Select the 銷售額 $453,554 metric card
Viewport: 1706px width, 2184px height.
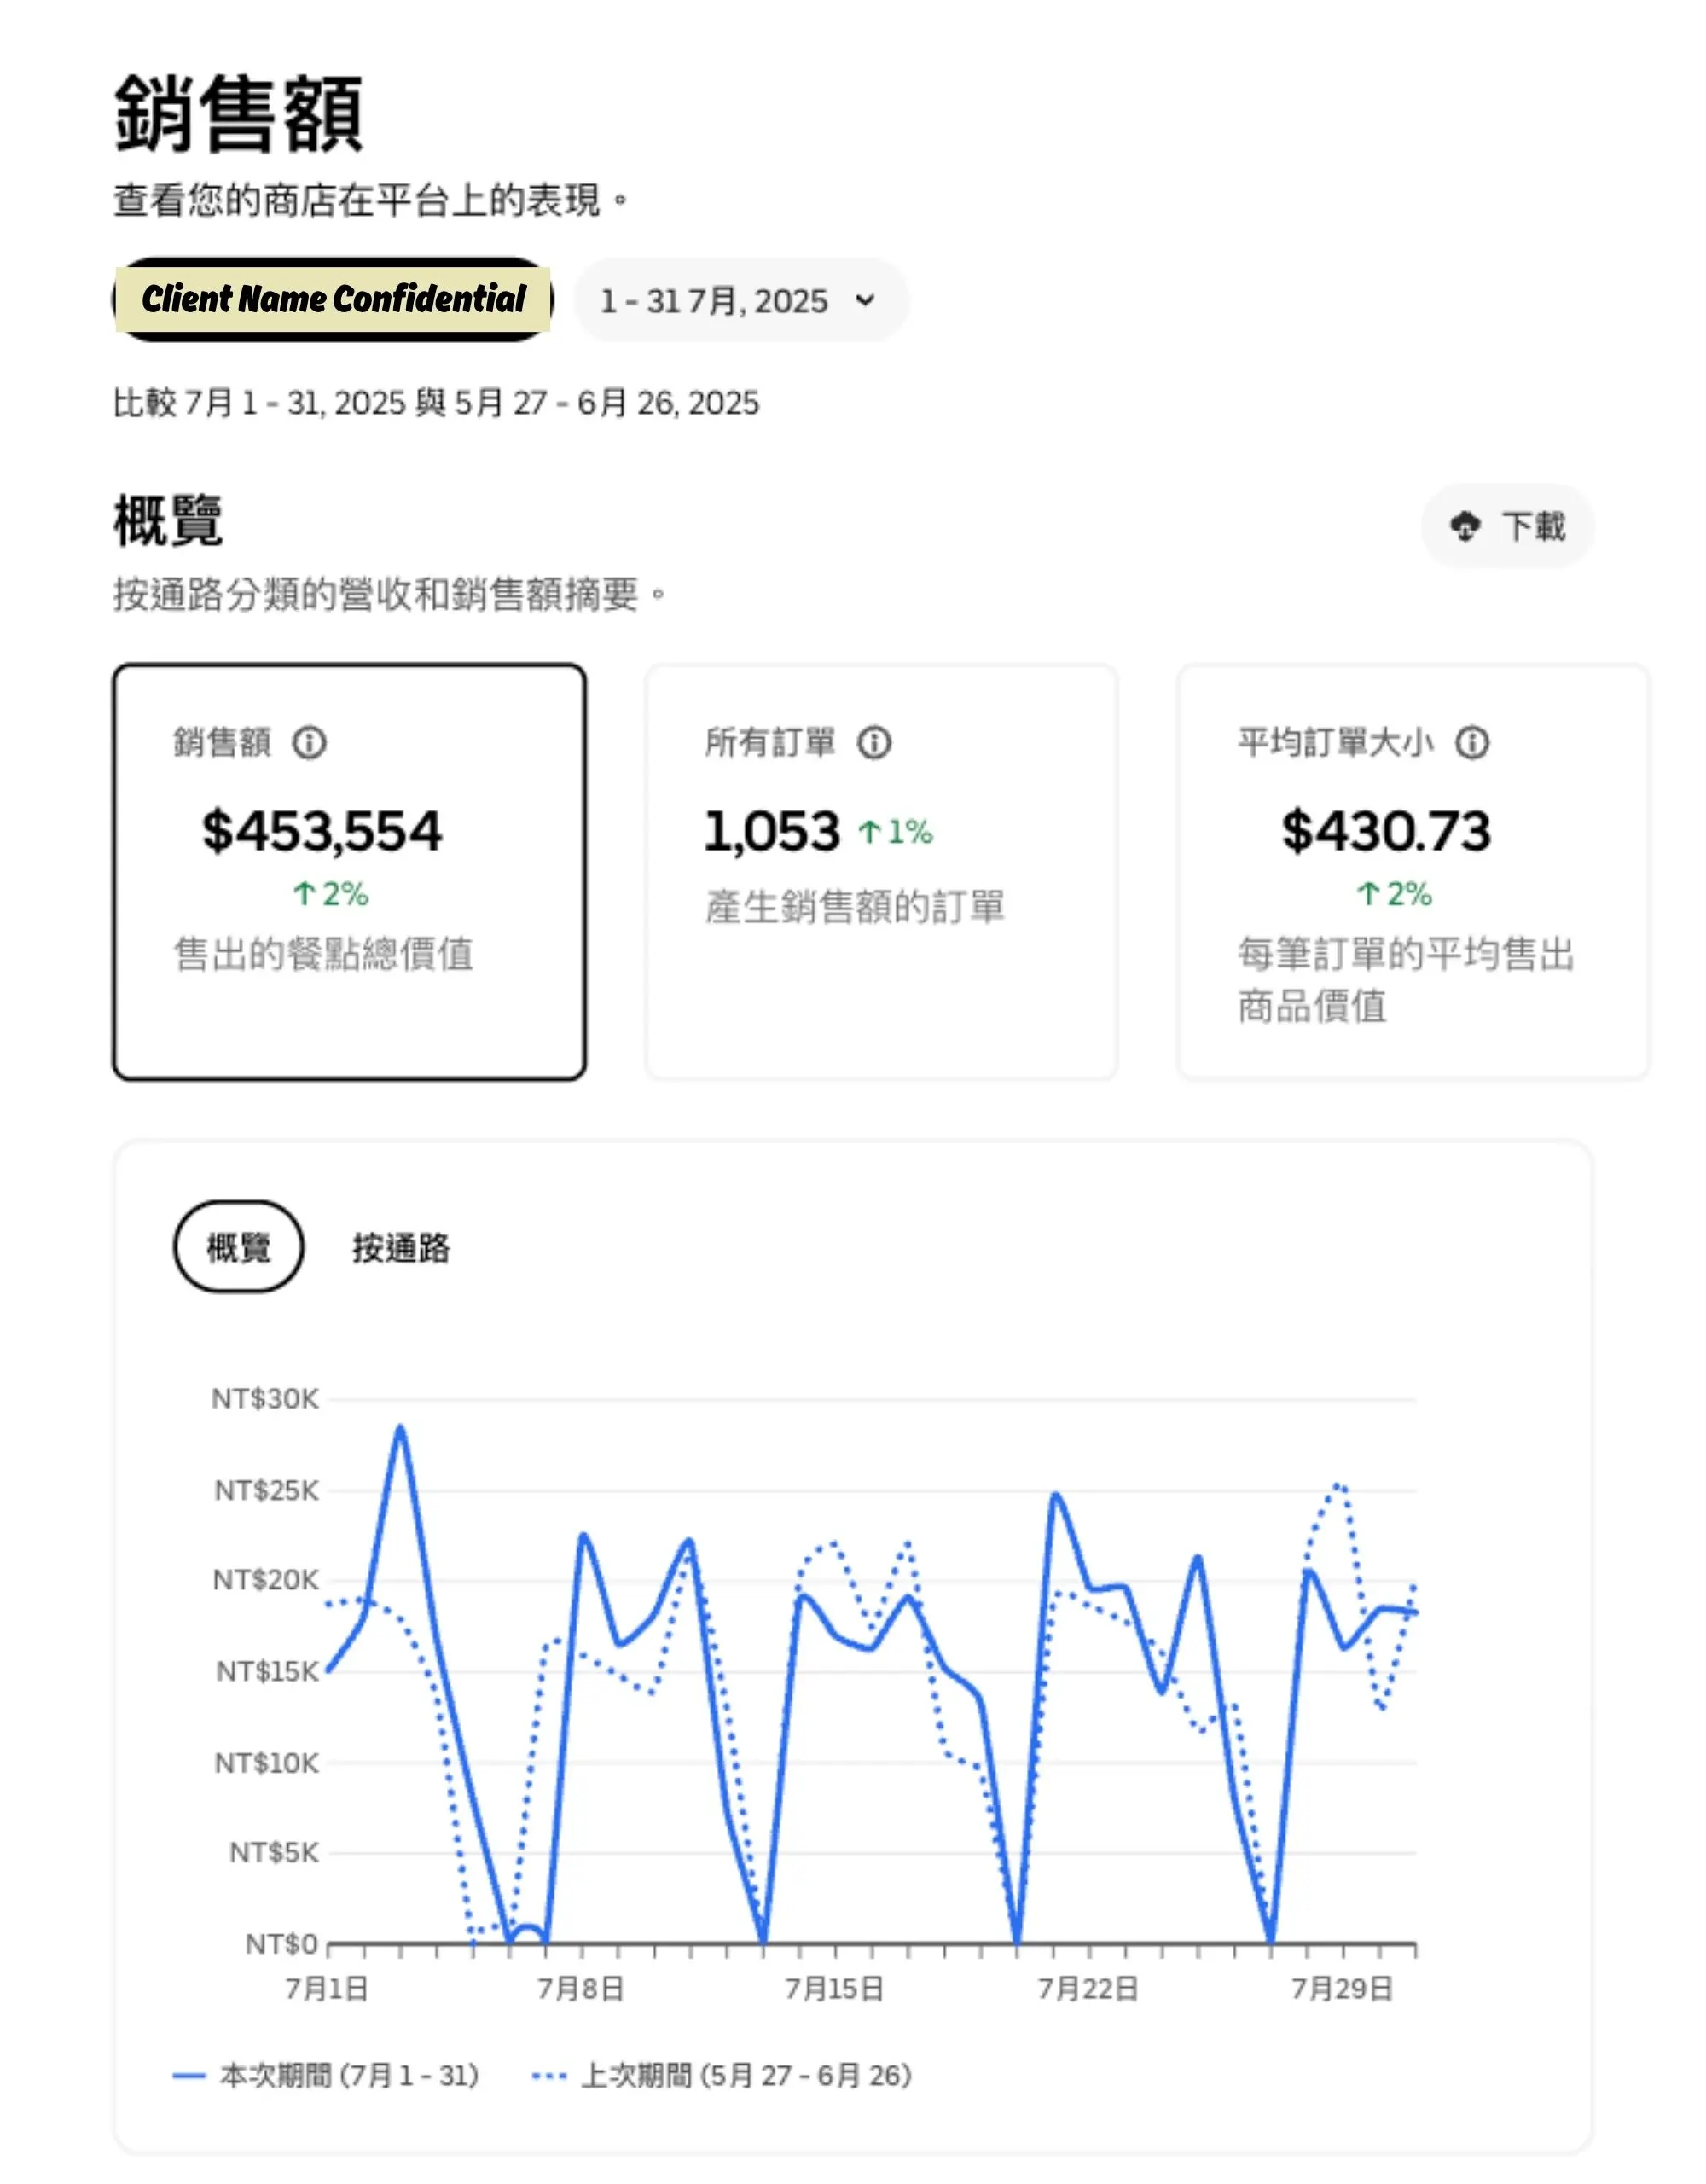(349, 872)
